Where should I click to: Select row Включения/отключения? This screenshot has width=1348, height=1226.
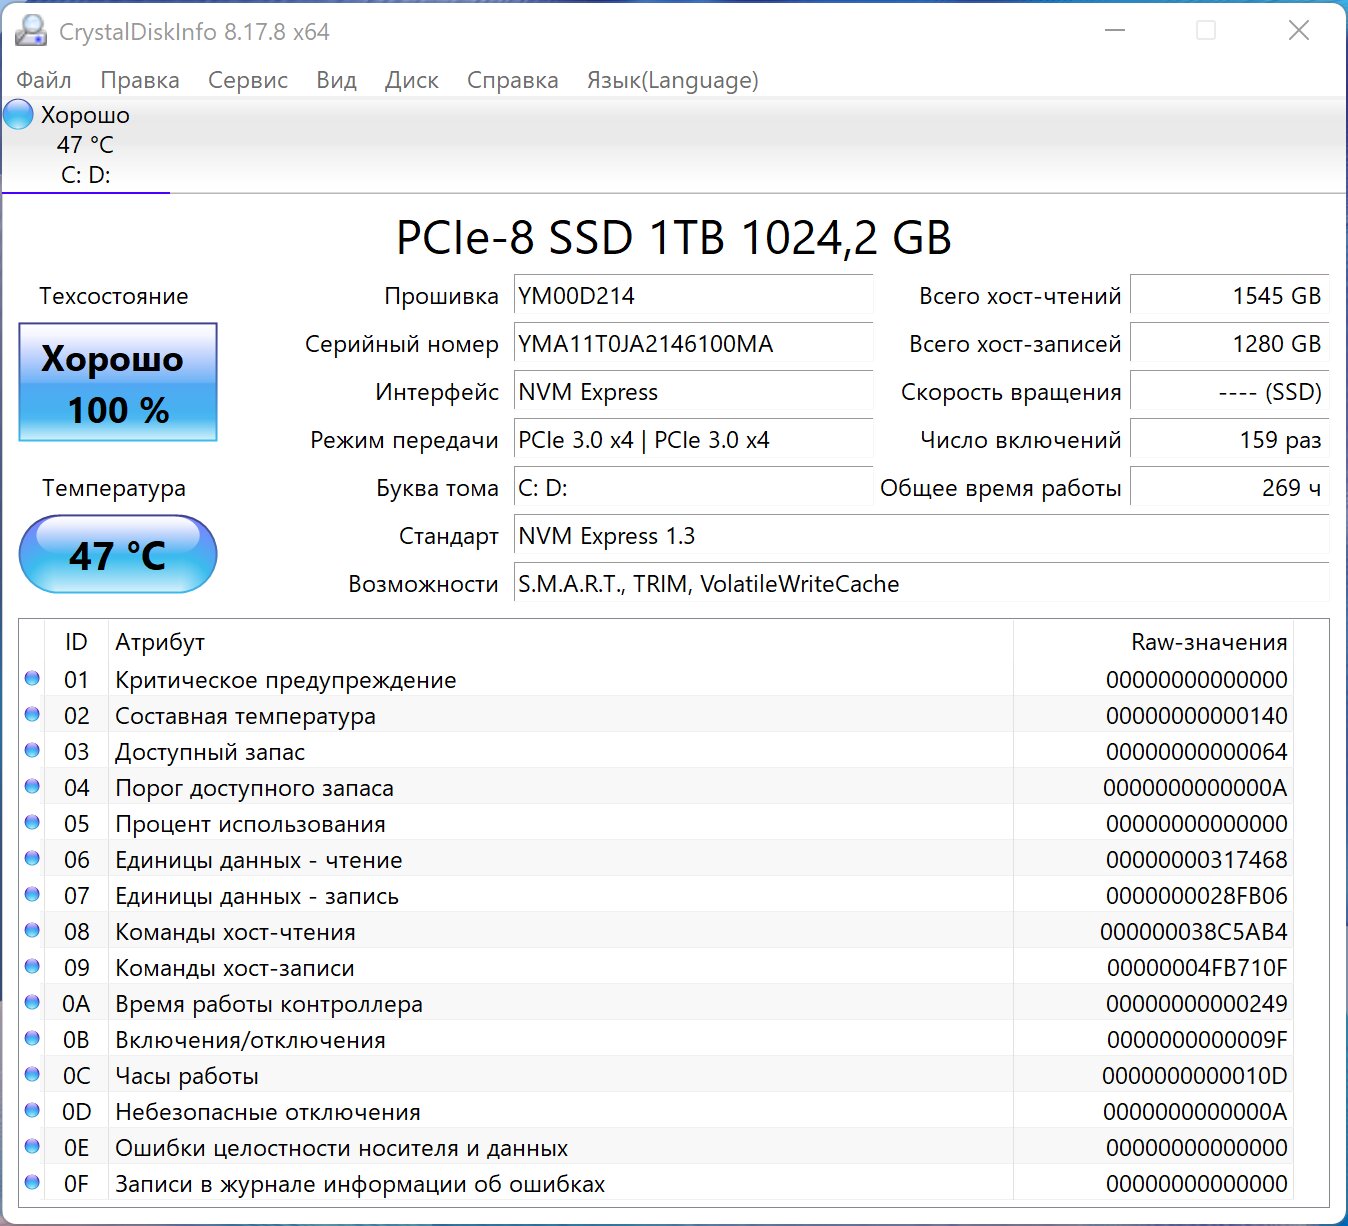click(656, 1040)
